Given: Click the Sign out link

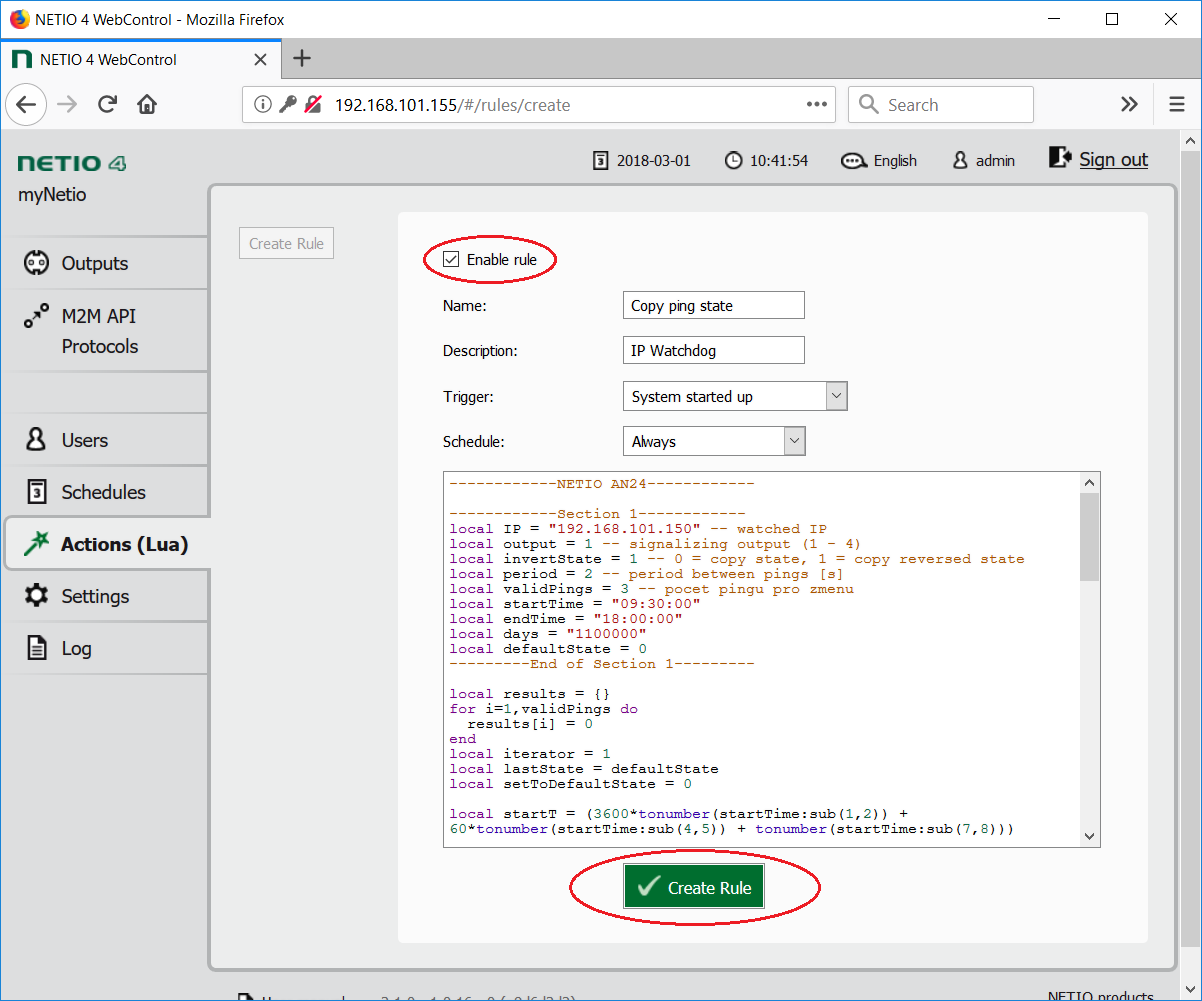Looking at the screenshot, I should (1113, 160).
